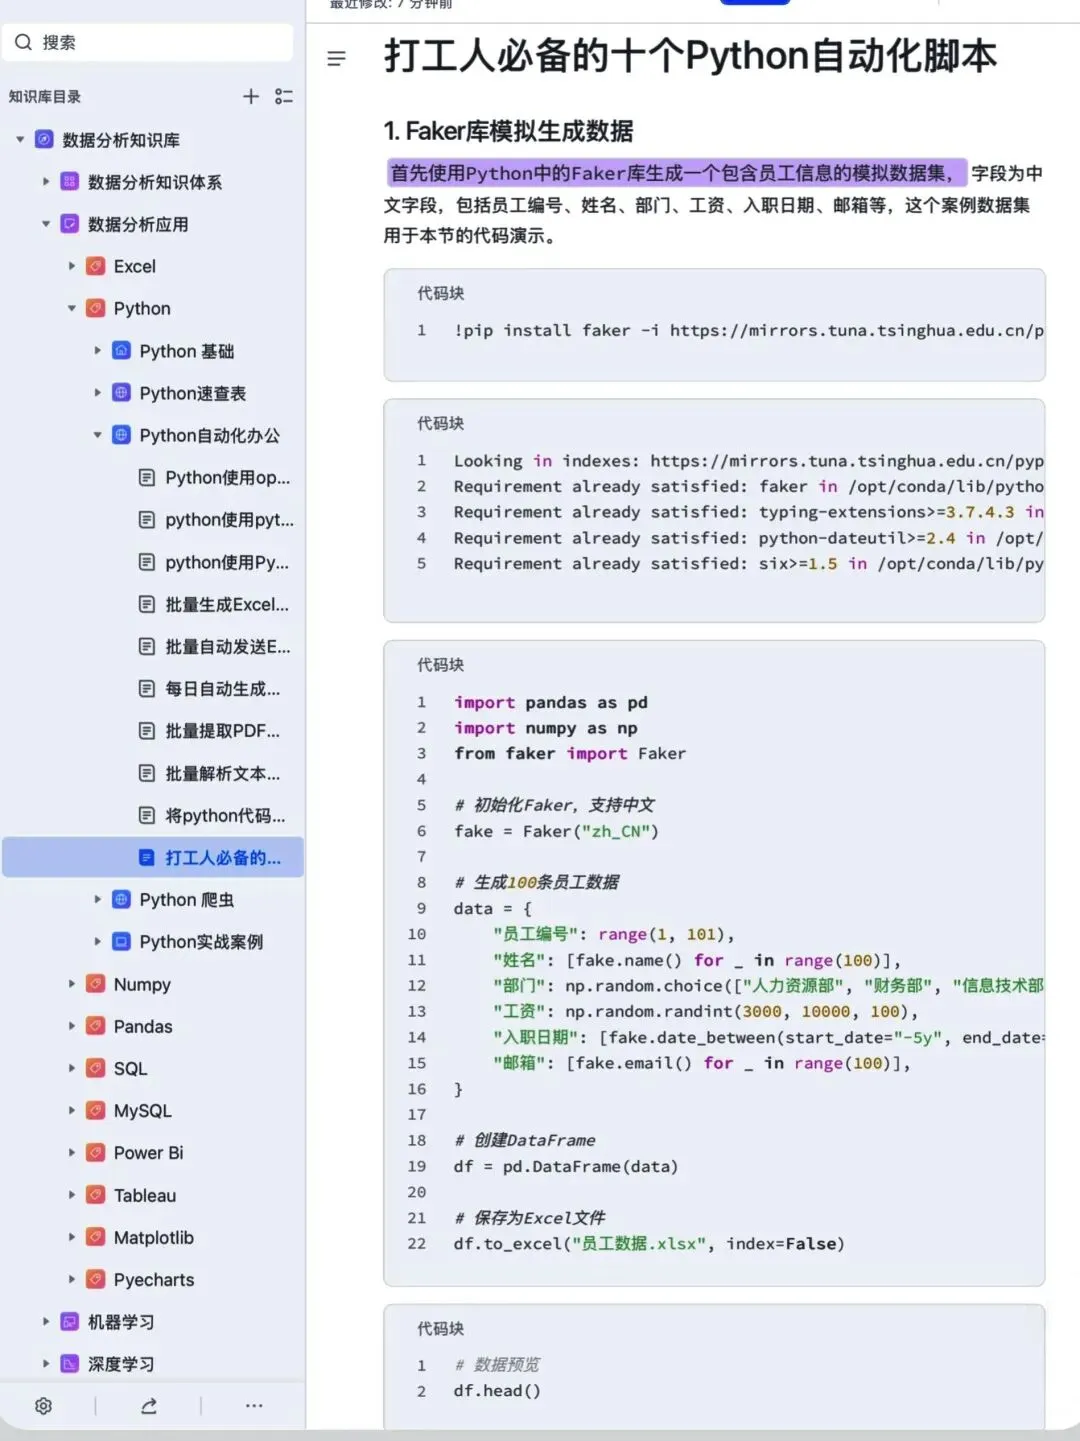Screen dimensions: 1080x1441
Task: Click the Python速查表 blue icon
Action: (x=121, y=393)
